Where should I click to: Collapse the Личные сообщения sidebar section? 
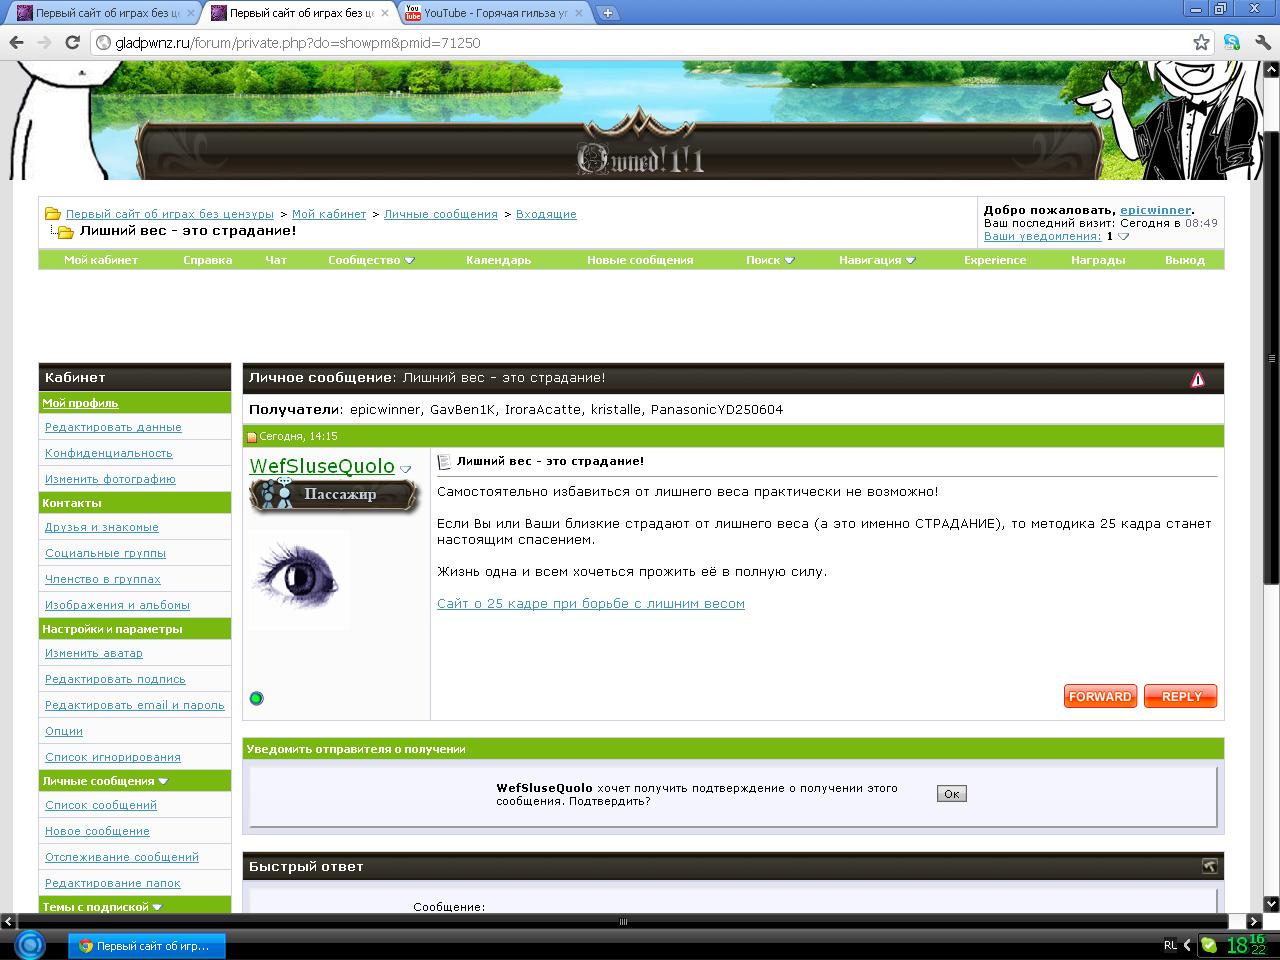click(x=163, y=781)
